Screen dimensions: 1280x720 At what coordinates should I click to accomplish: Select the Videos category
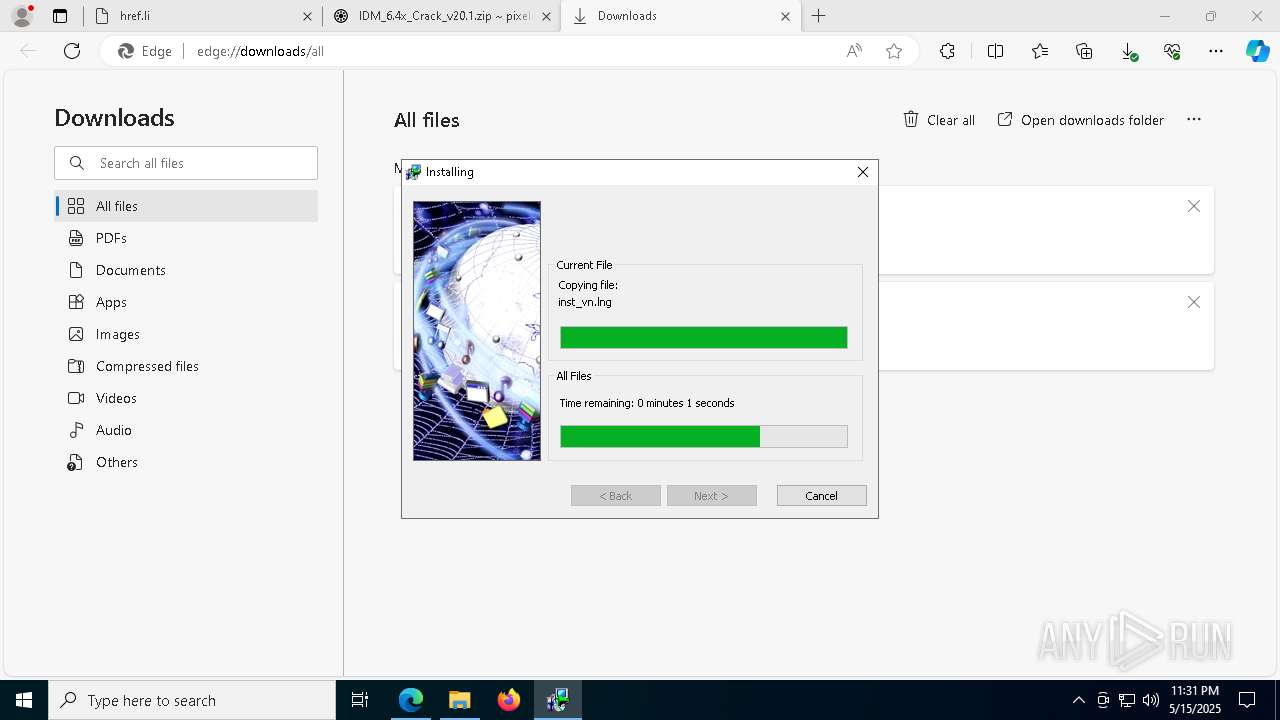(x=186, y=398)
